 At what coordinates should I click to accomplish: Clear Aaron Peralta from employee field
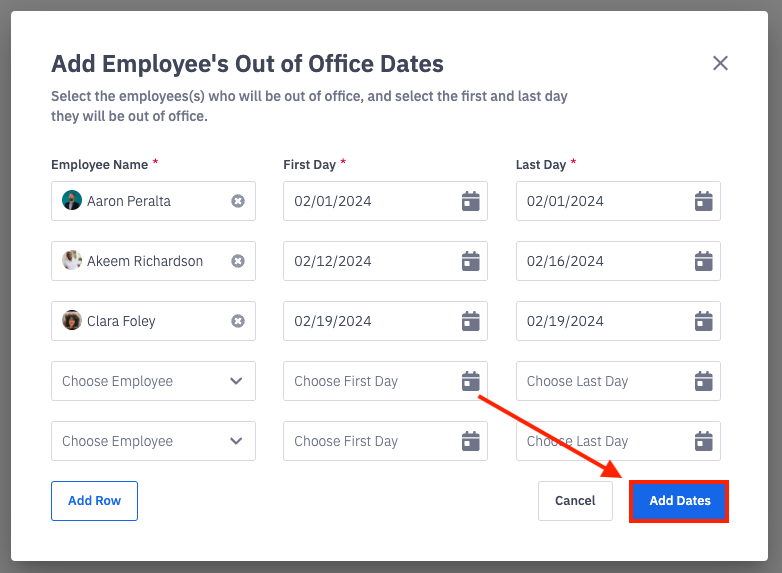238,201
